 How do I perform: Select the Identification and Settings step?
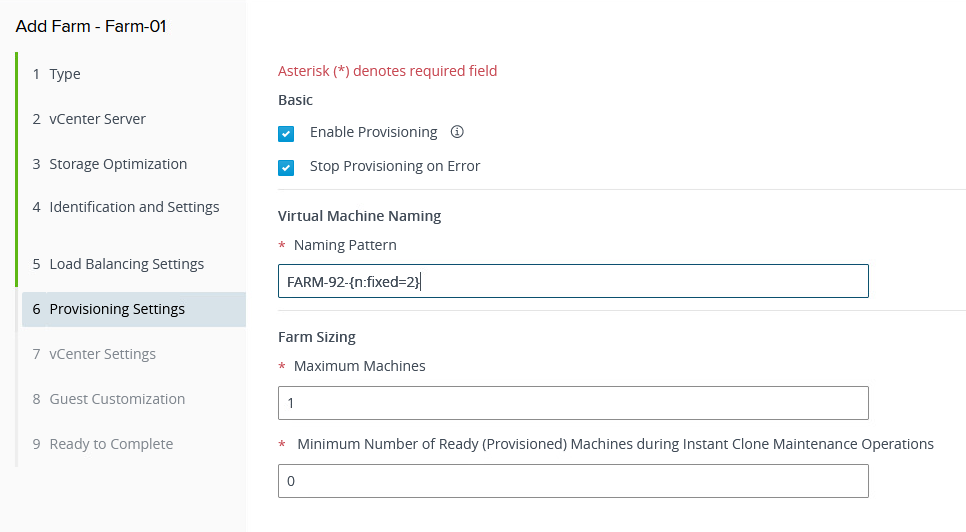tap(134, 207)
